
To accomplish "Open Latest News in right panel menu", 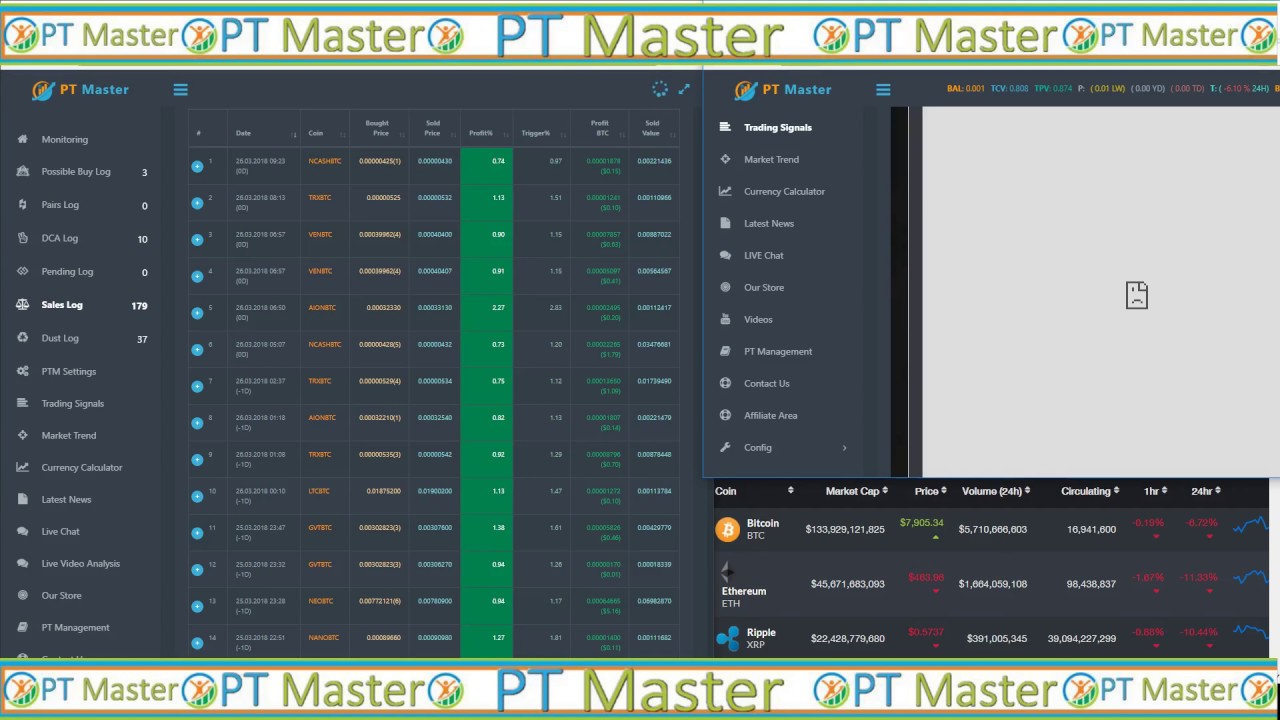I will point(769,223).
